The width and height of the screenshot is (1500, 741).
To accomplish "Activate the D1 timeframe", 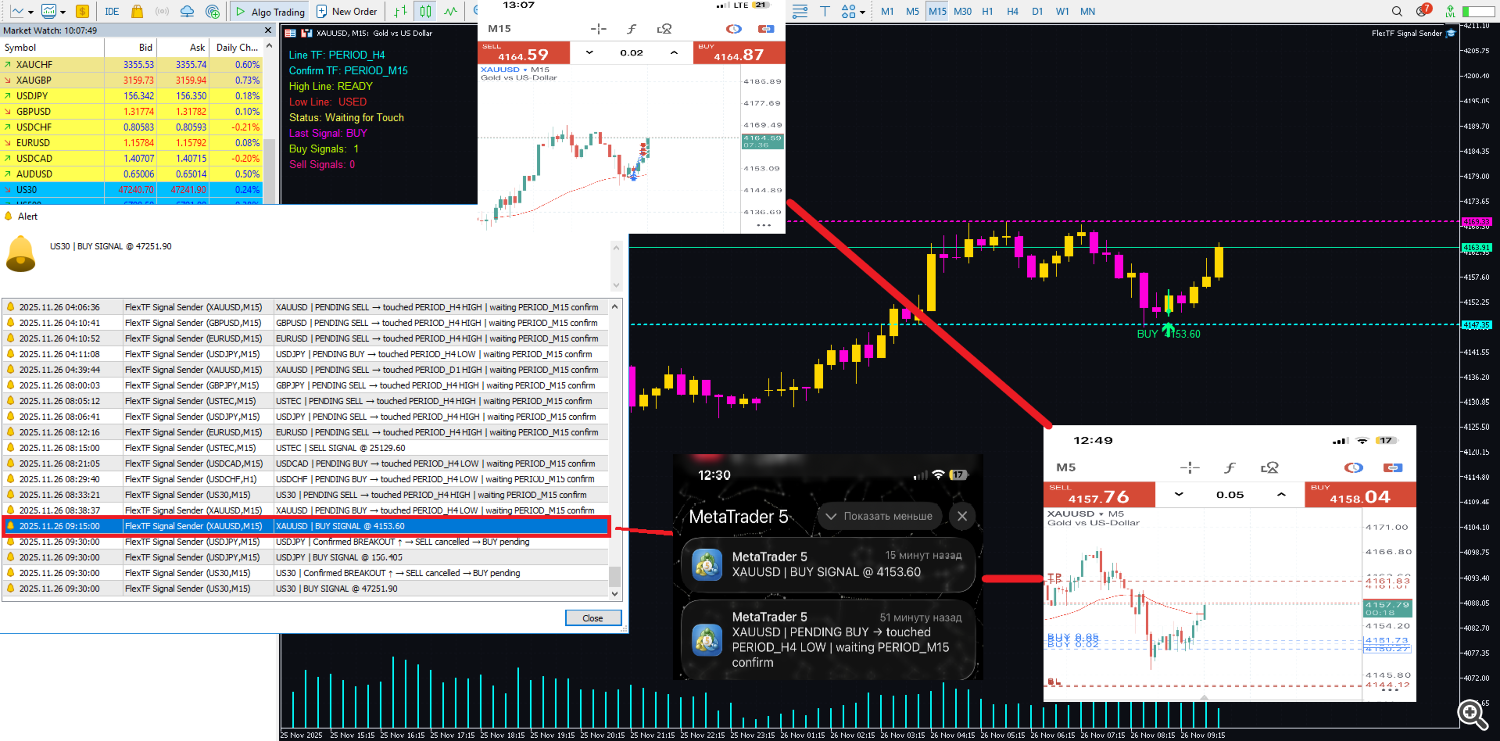I will [x=1038, y=12].
